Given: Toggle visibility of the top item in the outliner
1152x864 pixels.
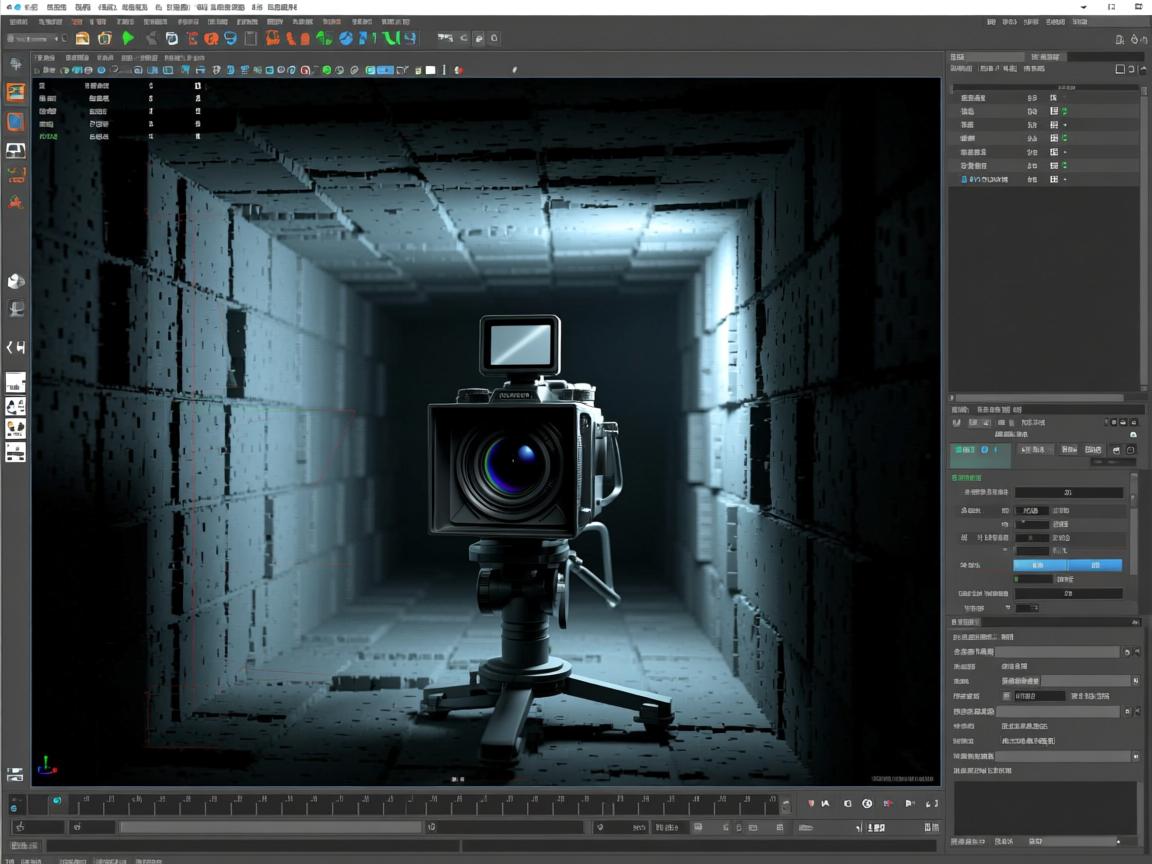Looking at the screenshot, I should pos(1055,98).
